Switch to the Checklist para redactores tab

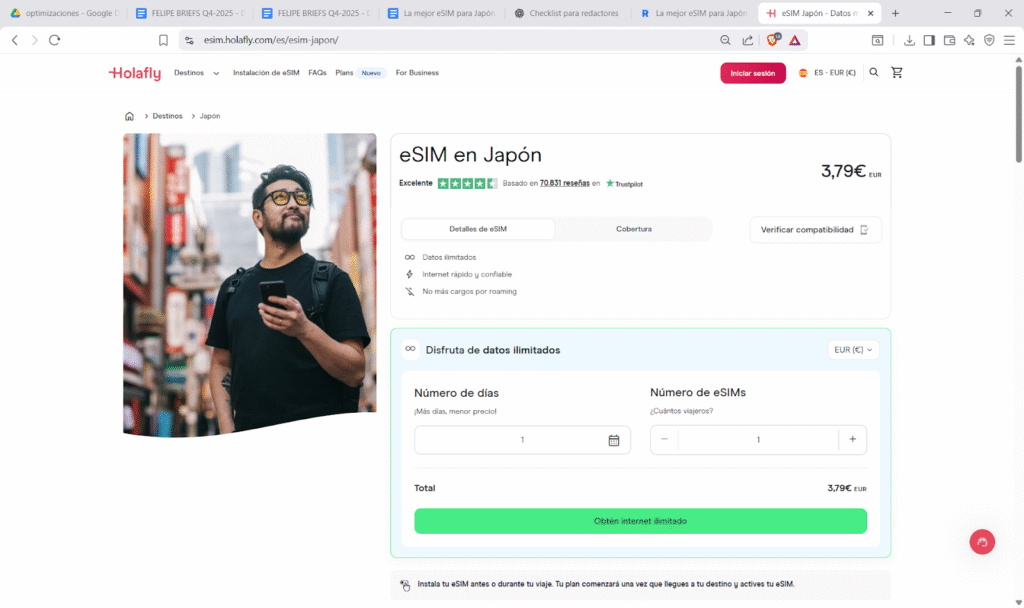572,13
